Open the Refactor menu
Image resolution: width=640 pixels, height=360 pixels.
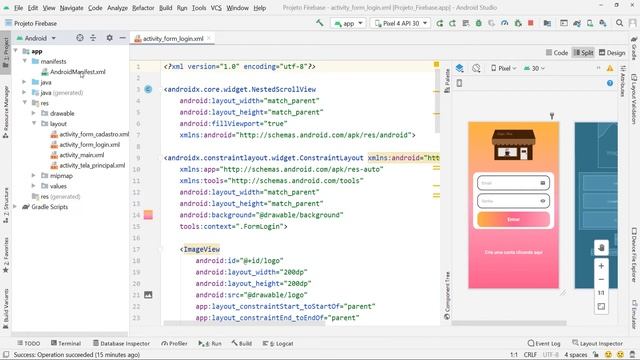click(143, 8)
